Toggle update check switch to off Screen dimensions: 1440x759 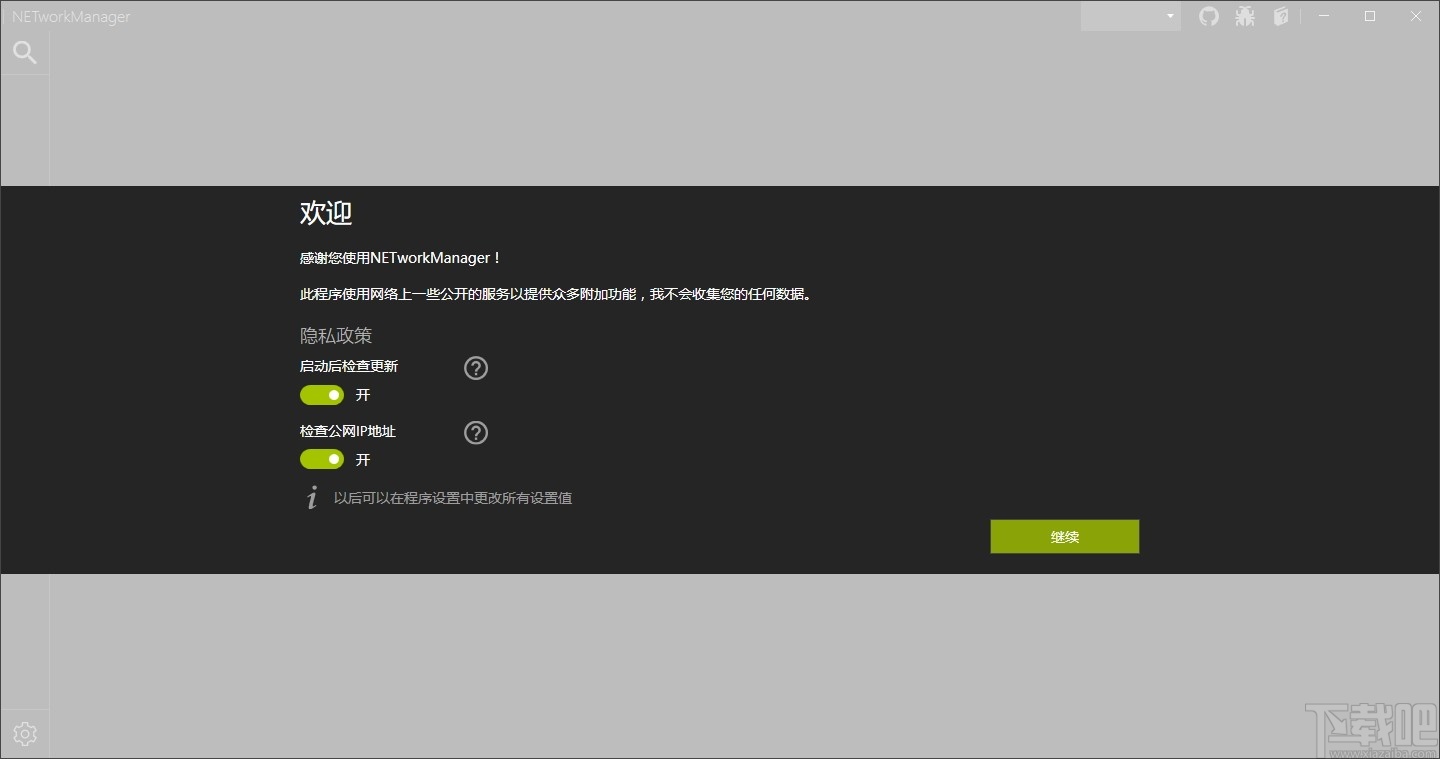pyautogui.click(x=321, y=395)
